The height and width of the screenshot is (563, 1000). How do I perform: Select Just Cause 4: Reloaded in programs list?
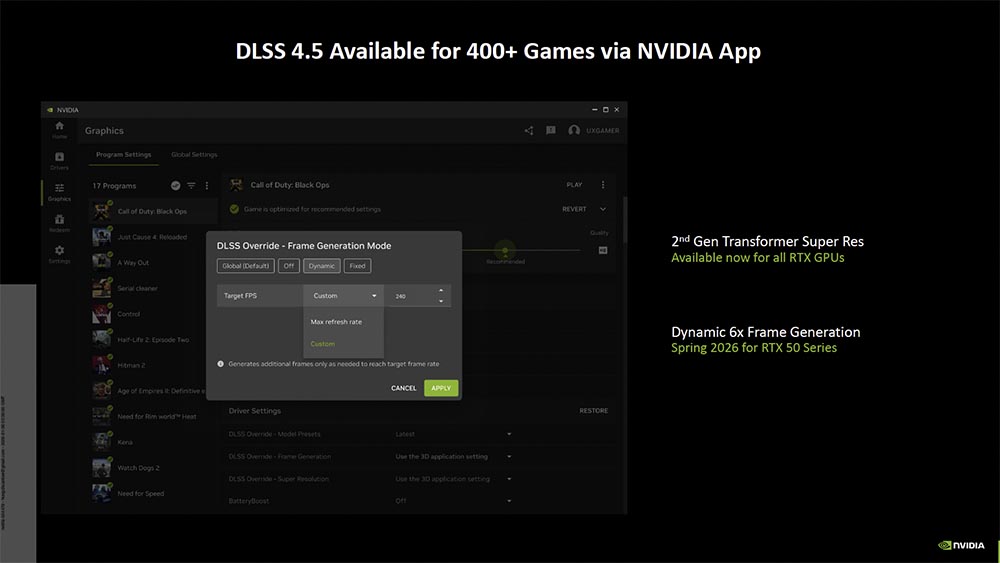(152, 237)
